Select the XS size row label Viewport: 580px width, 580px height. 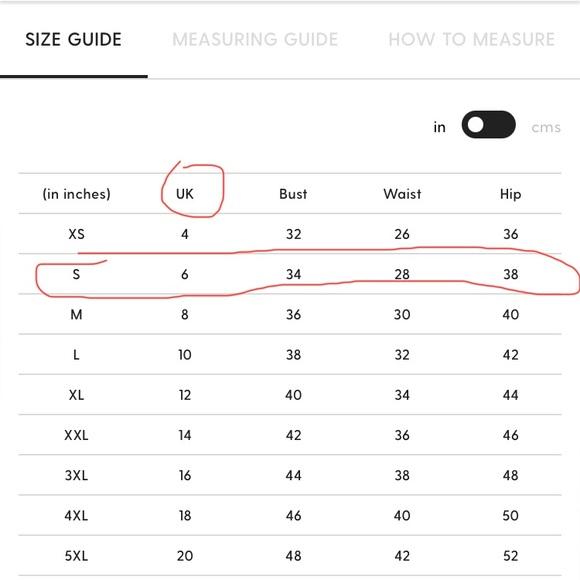(76, 234)
